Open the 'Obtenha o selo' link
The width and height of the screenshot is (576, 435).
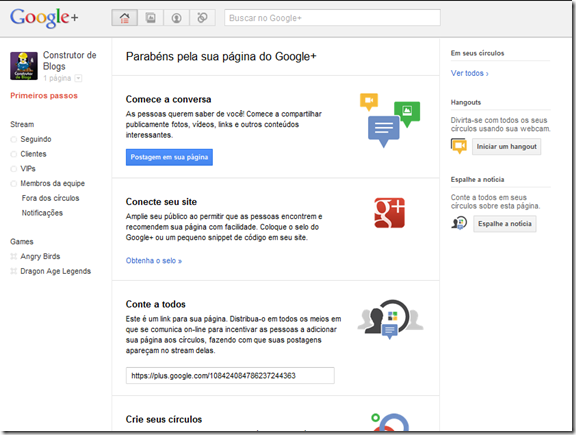point(154,261)
